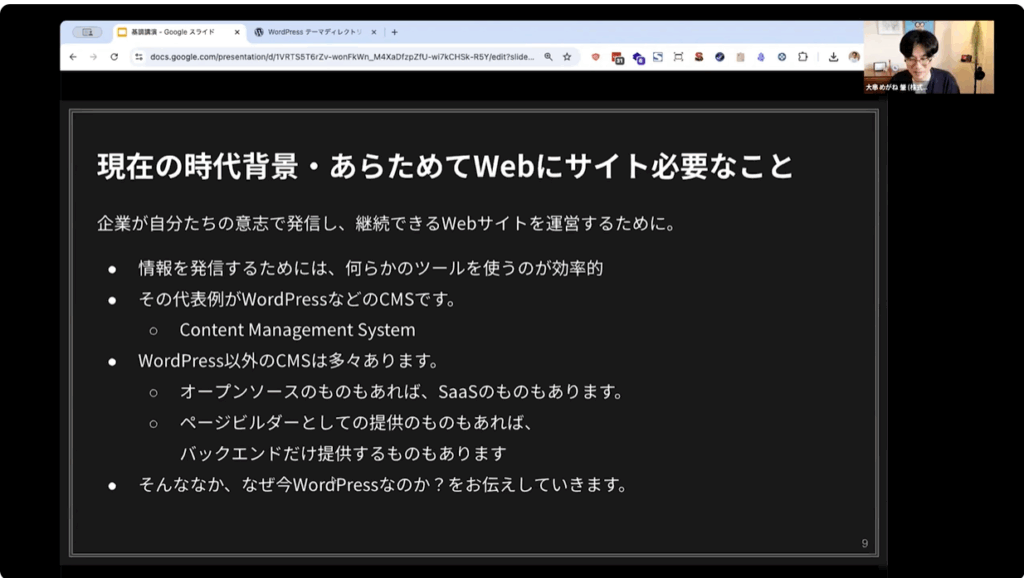Click the purple badge extension icon

(x=638, y=57)
